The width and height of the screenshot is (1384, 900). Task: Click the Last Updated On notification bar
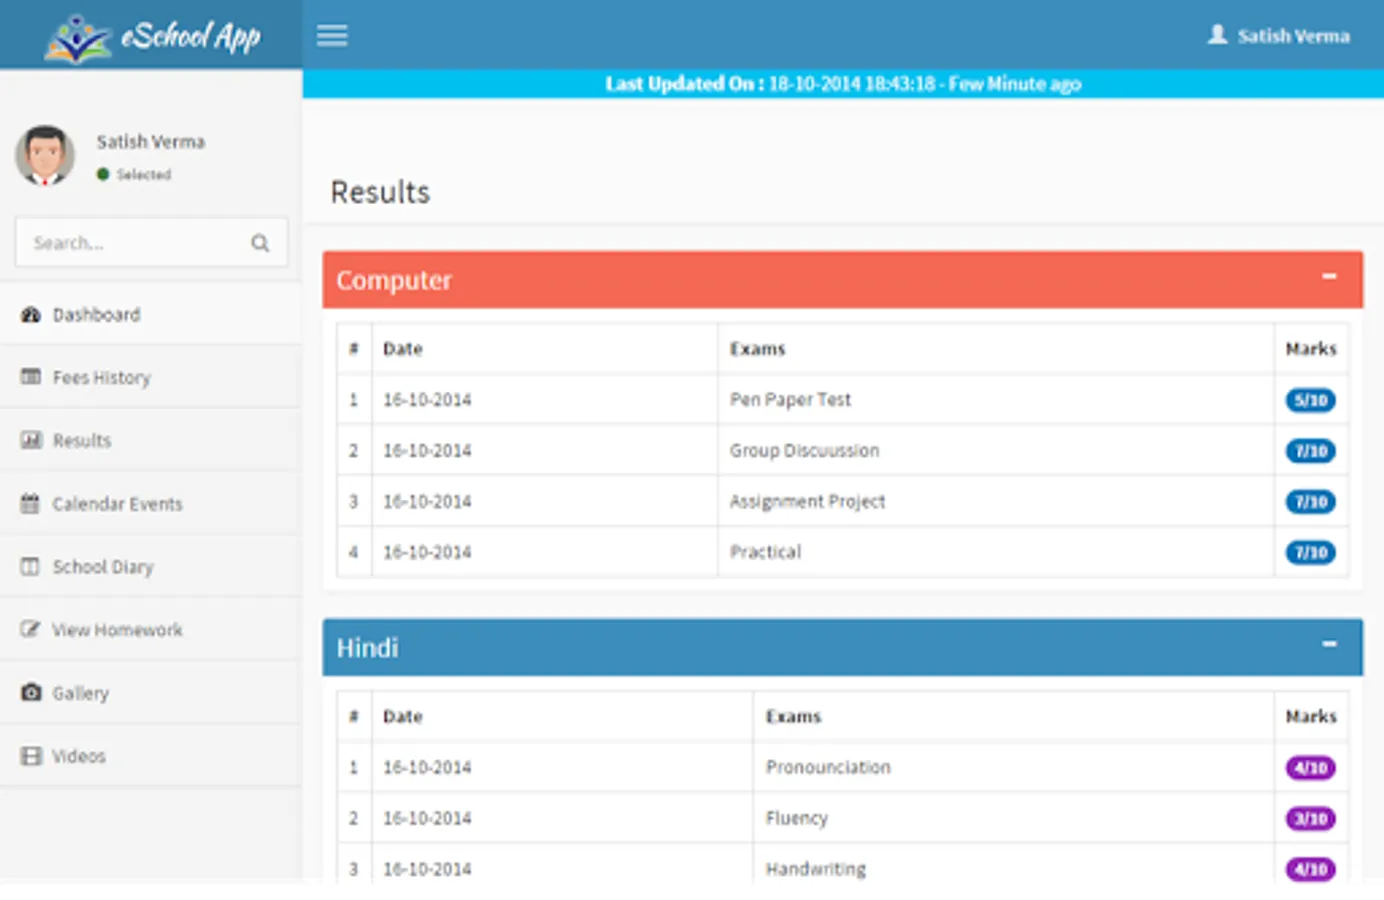842,84
